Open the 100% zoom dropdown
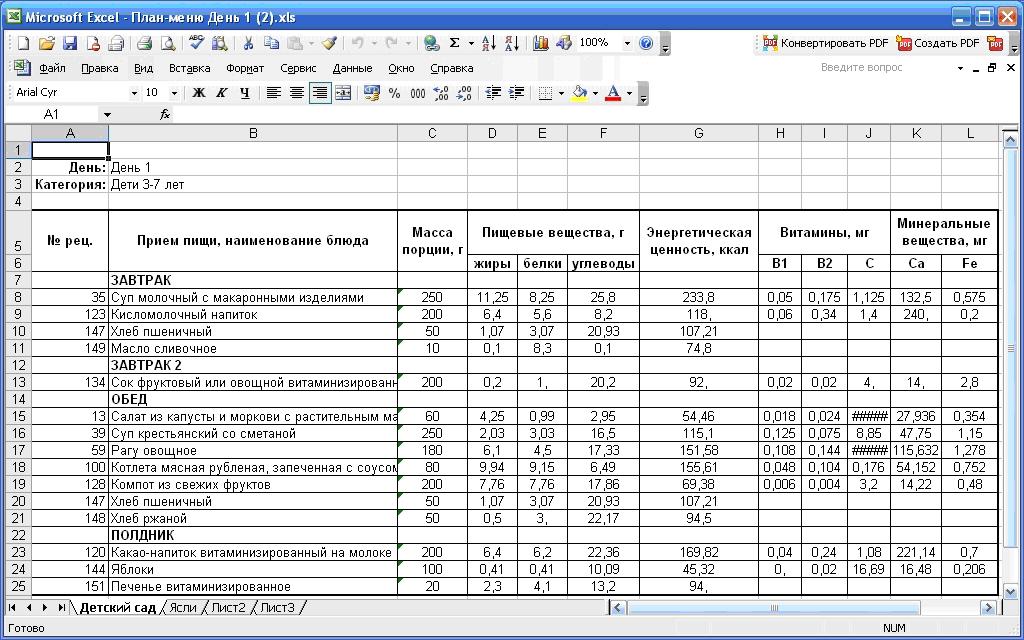 coord(627,44)
